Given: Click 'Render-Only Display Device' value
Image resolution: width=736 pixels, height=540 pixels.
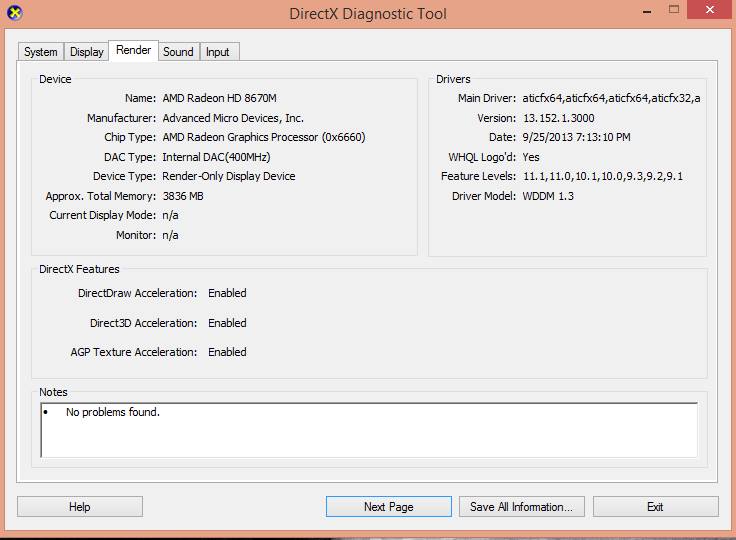Looking at the screenshot, I should pyautogui.click(x=229, y=176).
